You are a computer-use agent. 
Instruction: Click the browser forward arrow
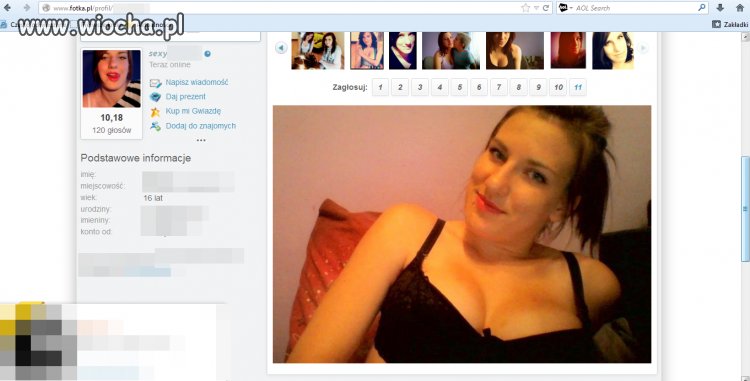(26, 8)
